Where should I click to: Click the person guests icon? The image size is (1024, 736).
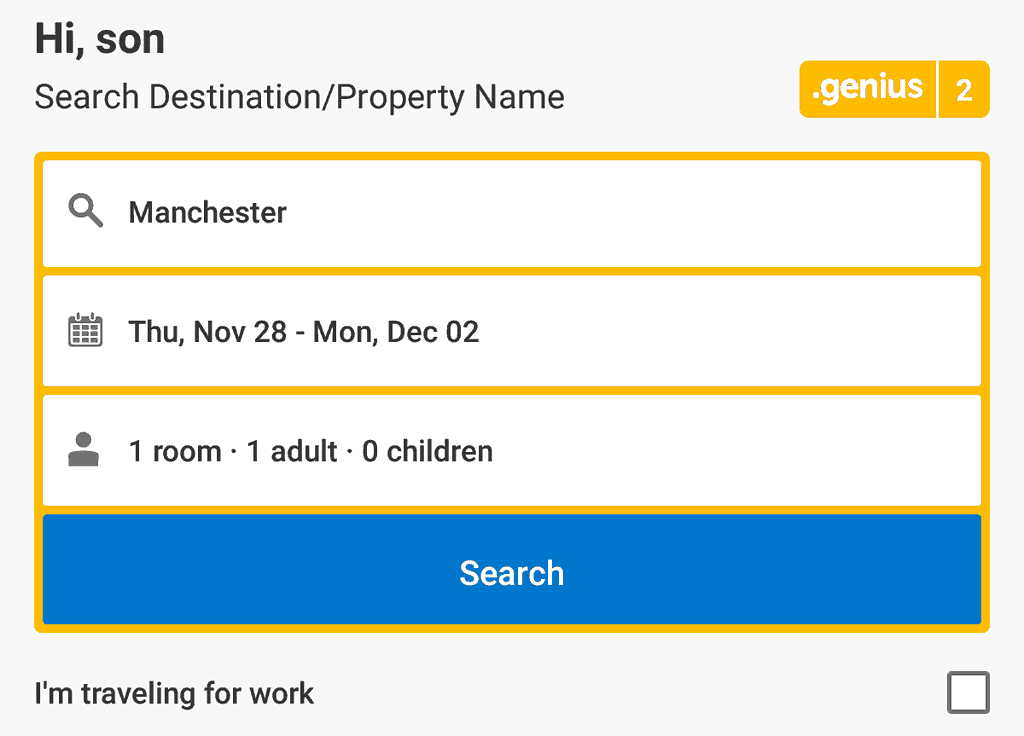click(84, 449)
